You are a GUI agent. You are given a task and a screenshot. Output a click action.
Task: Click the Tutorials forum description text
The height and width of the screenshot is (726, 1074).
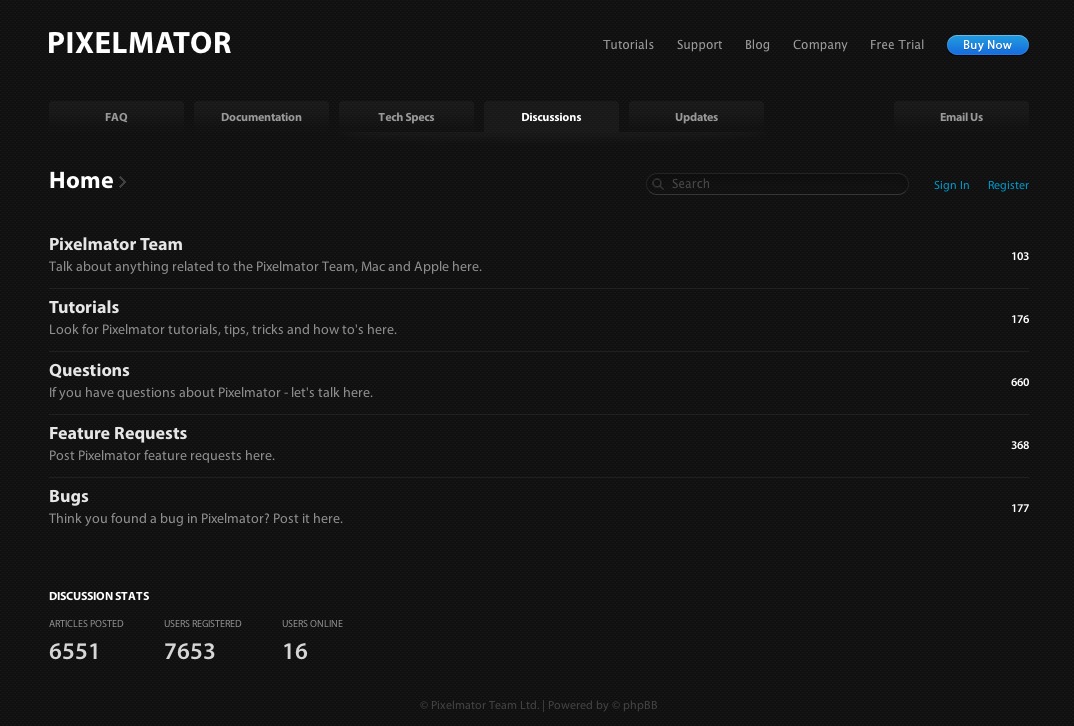[x=223, y=329]
